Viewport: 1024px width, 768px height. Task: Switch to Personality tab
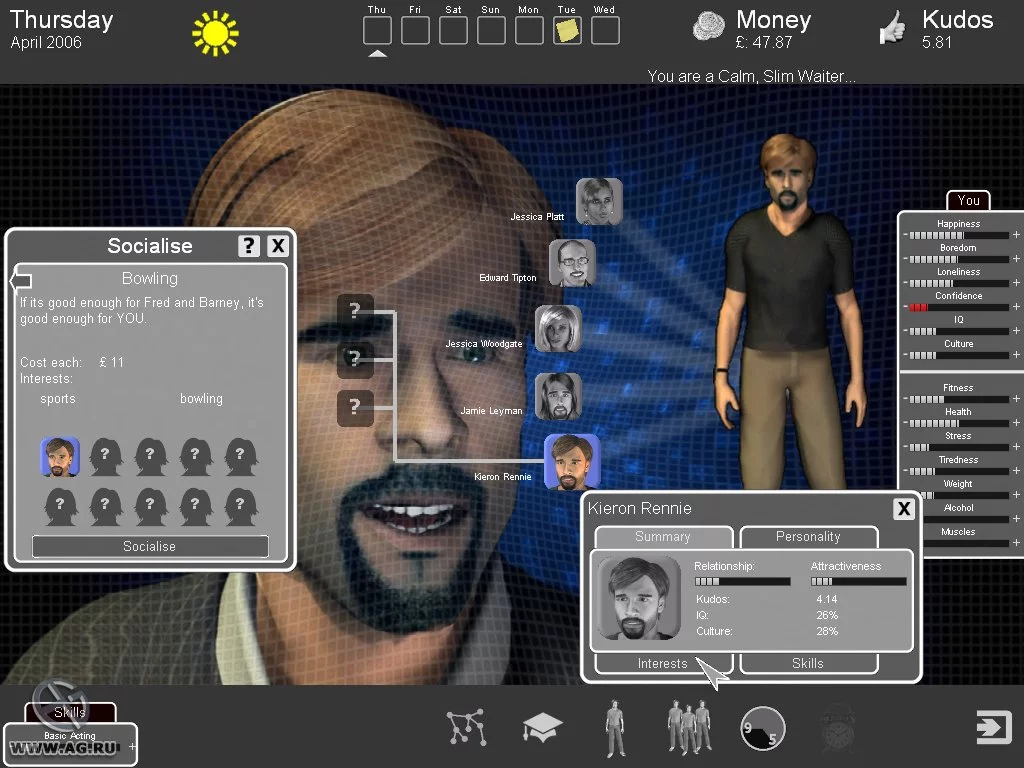(808, 537)
